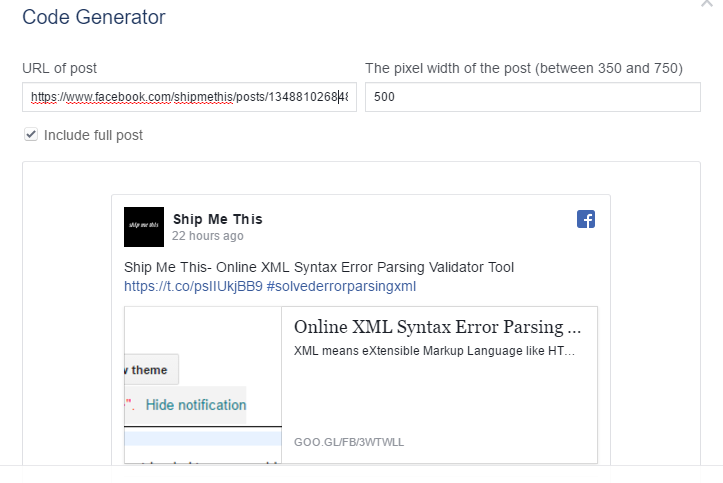
Task: Click the pixel width of the post label
Action: (524, 68)
